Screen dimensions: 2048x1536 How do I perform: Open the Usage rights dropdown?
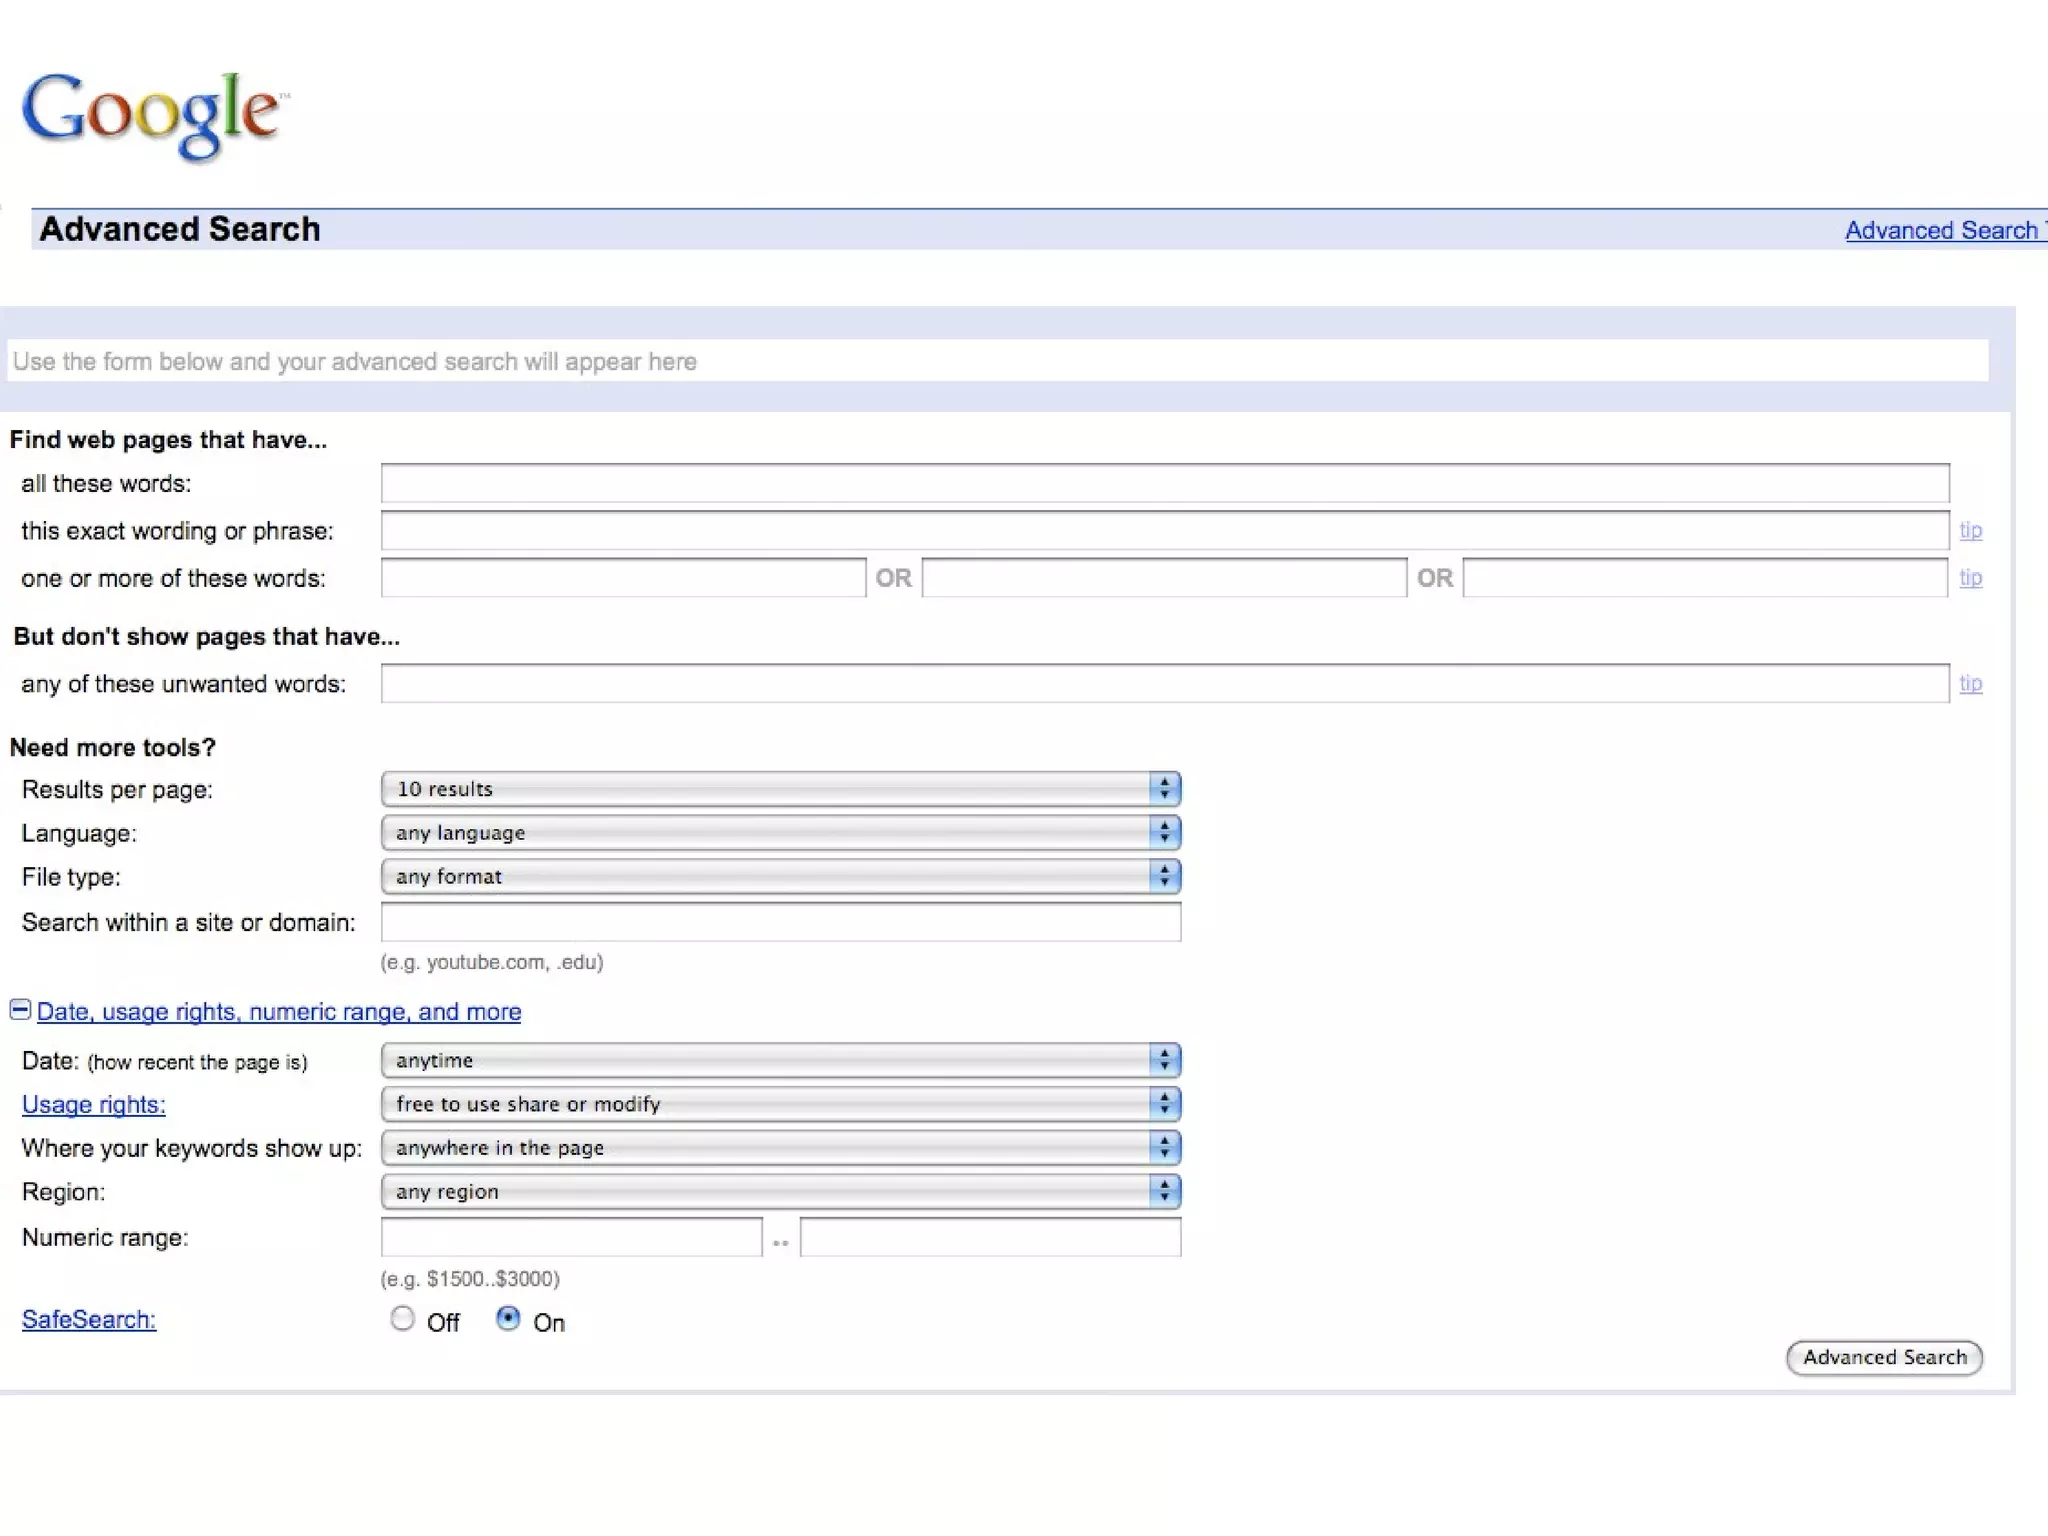coord(780,1104)
